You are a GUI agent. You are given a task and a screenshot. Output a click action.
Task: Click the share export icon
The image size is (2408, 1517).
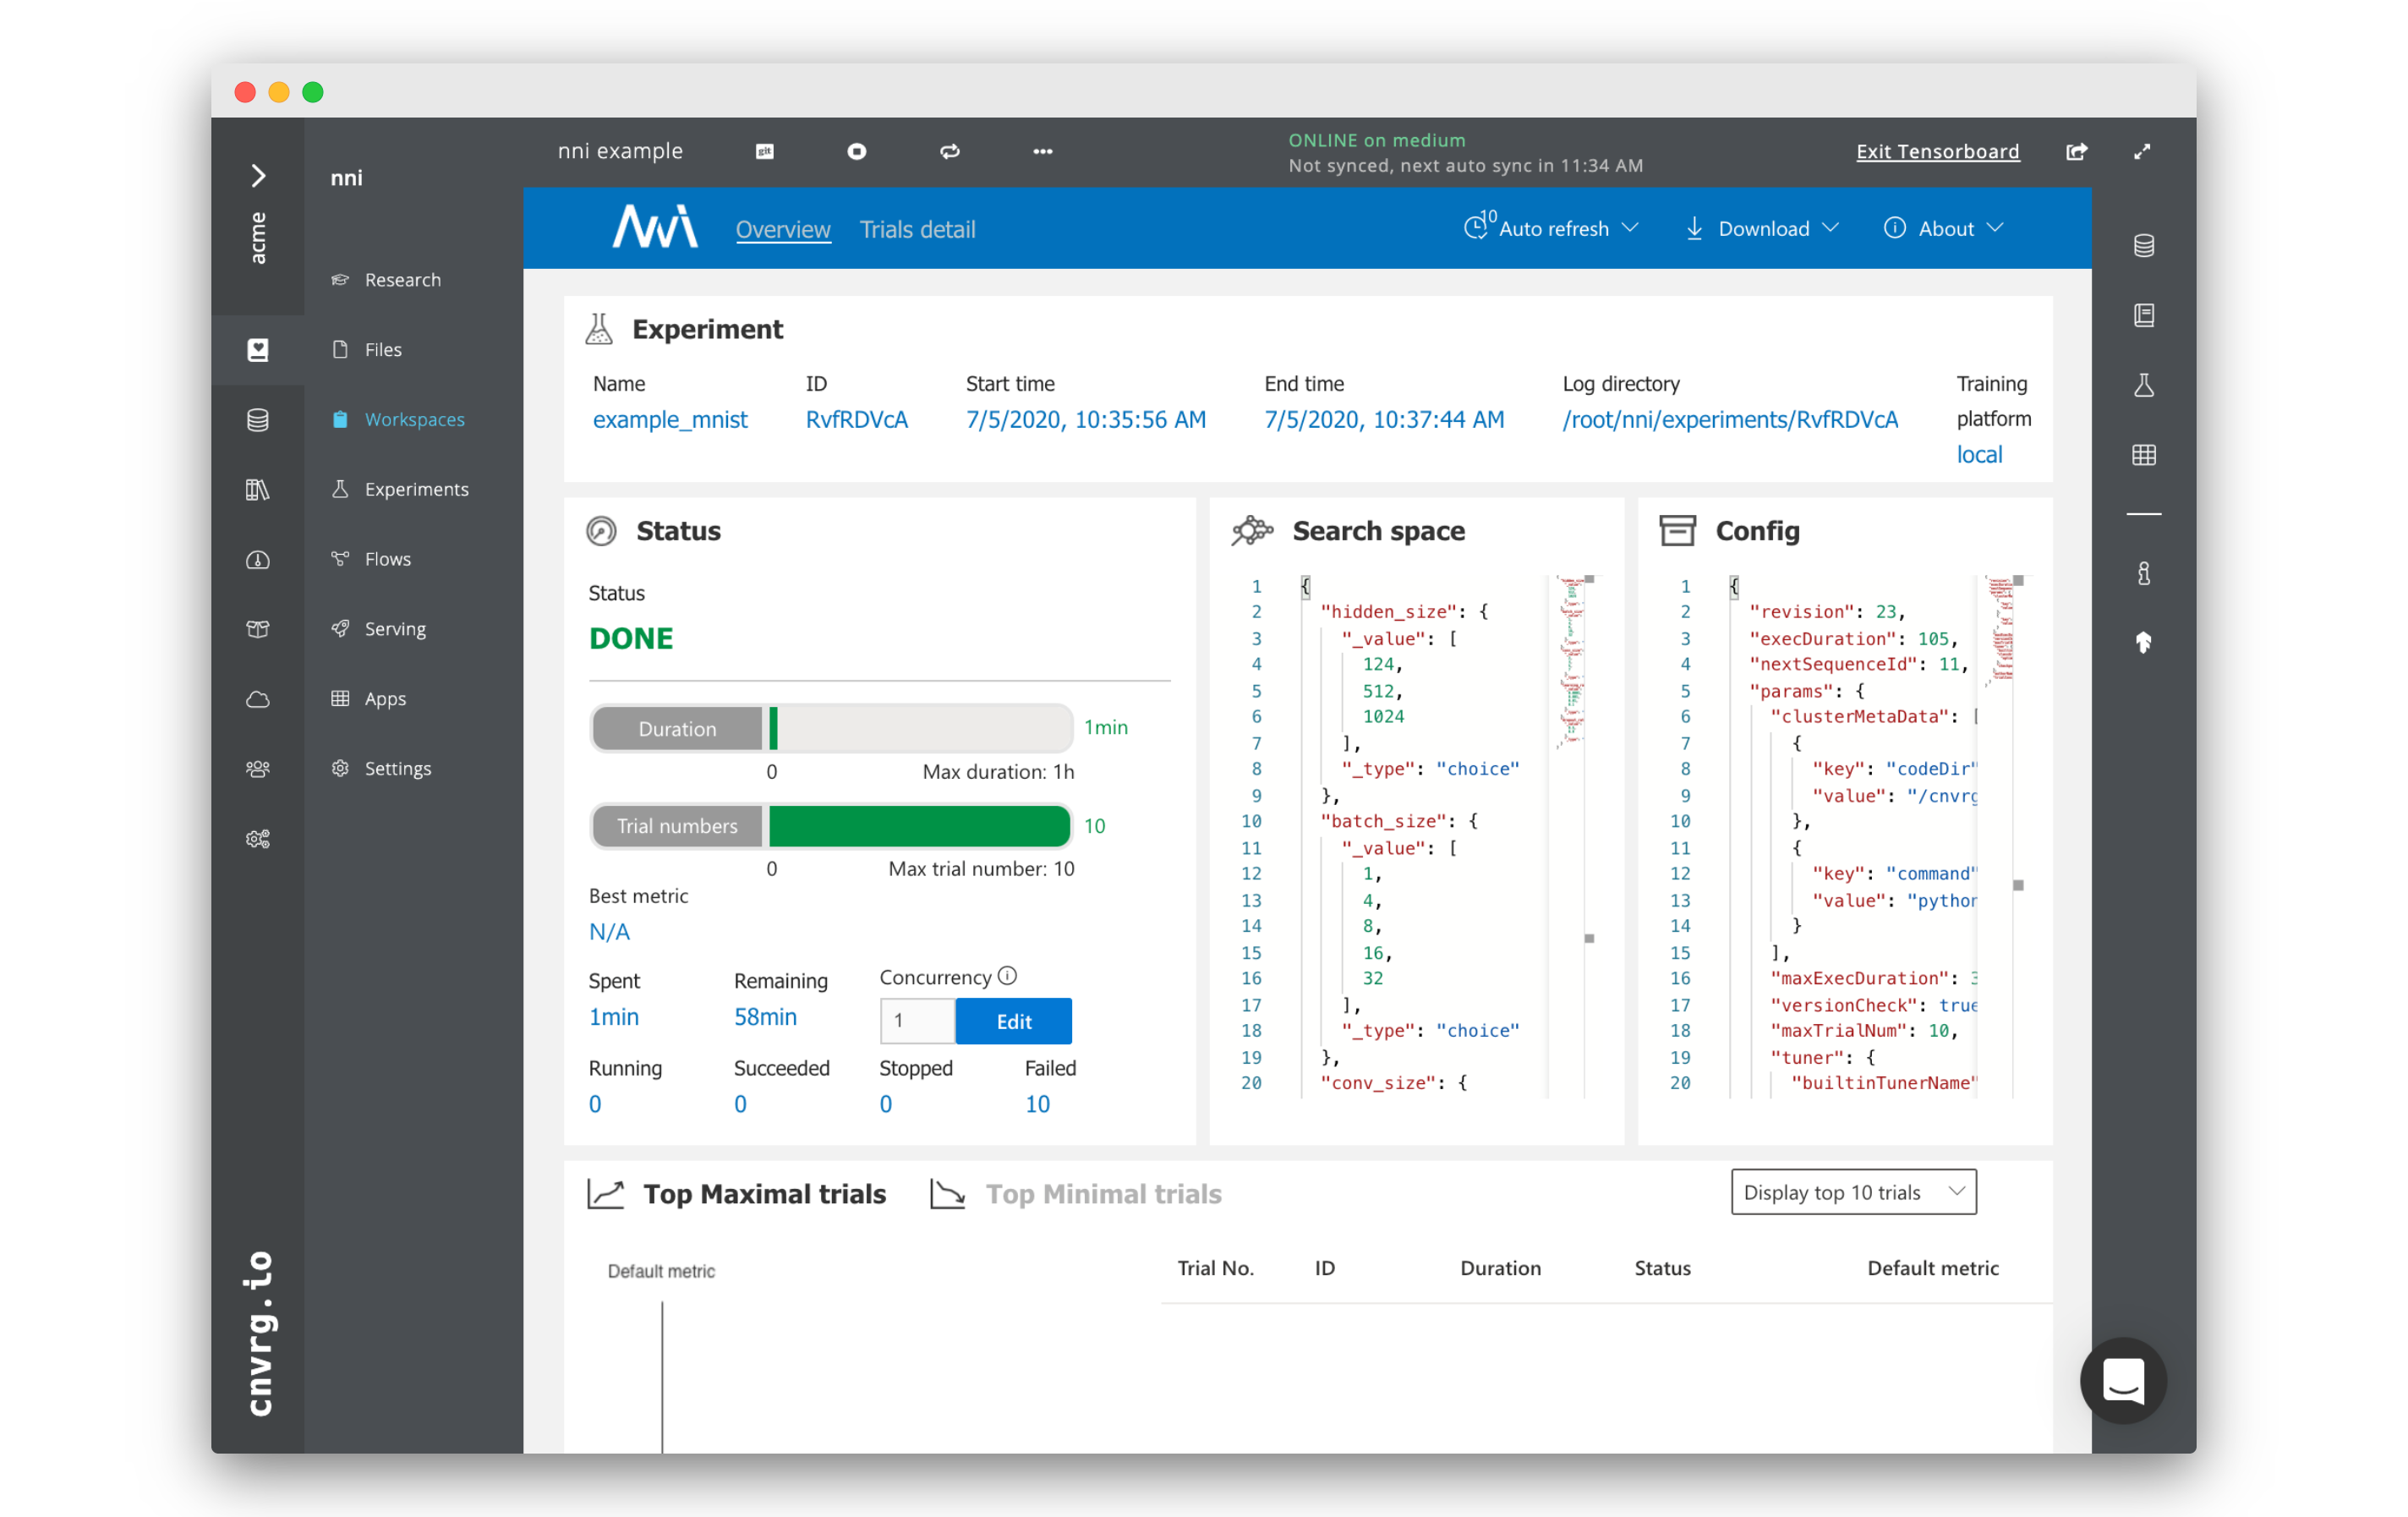coord(2077,151)
